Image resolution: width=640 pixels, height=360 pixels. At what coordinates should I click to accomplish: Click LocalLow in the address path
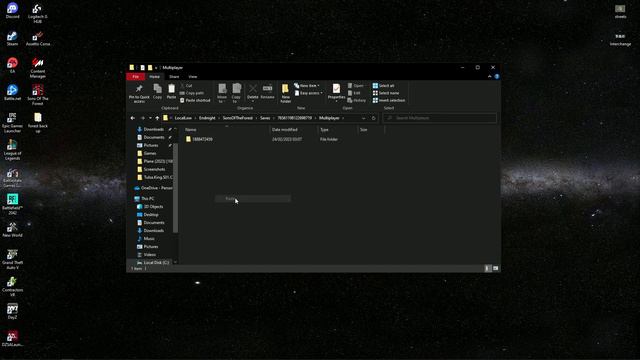tap(183, 118)
